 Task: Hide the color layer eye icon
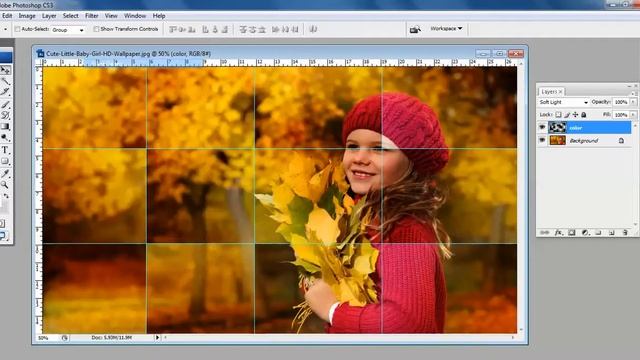coord(542,128)
